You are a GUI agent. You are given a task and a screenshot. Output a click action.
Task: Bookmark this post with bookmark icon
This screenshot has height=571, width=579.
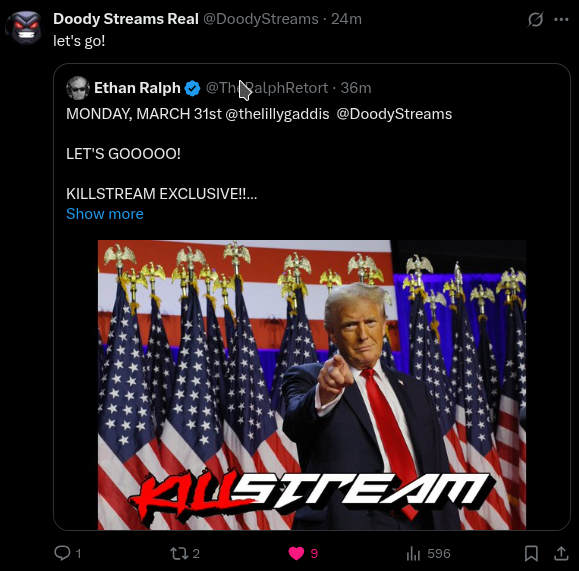click(531, 553)
